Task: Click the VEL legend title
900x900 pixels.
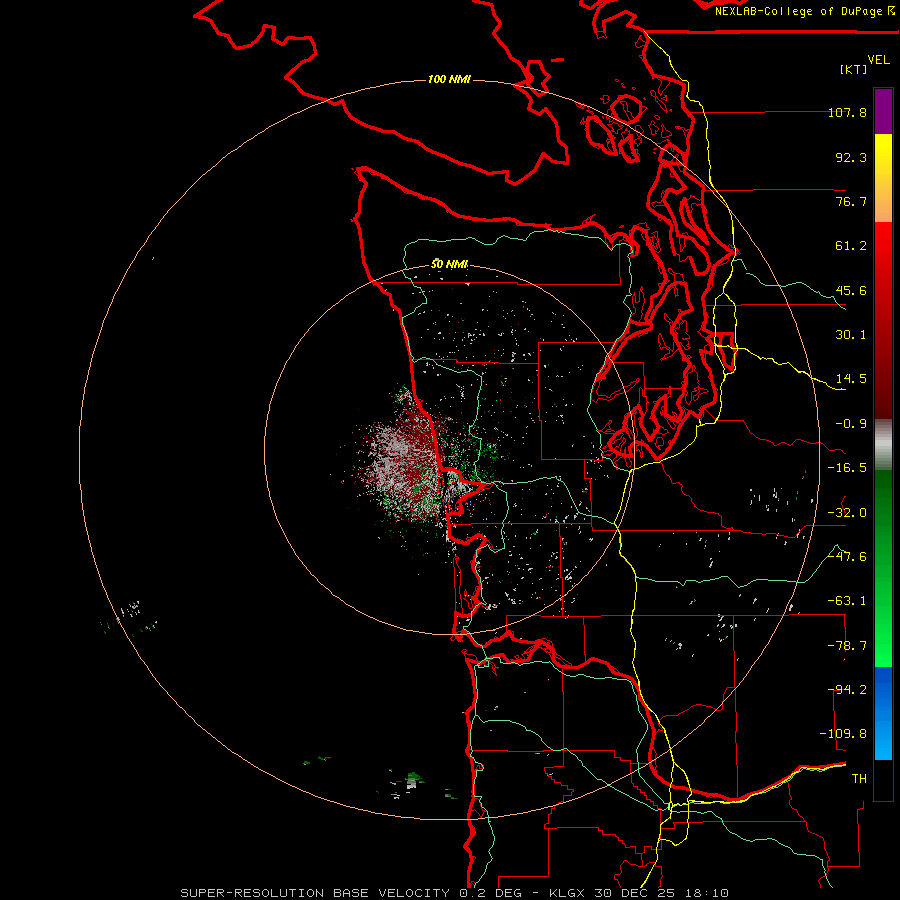Action: [878, 60]
